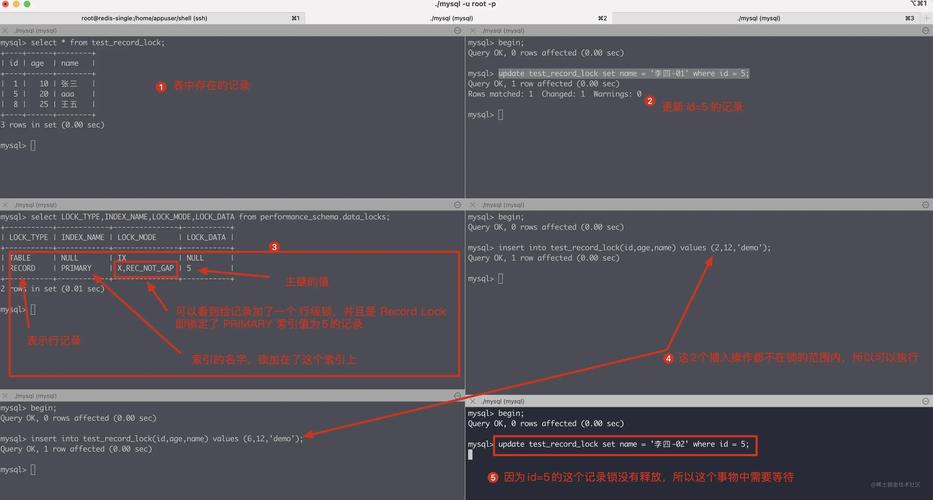The width and height of the screenshot is (933, 500).
Task: Click the table row containing aaa
Action: pyautogui.click(x=48, y=94)
